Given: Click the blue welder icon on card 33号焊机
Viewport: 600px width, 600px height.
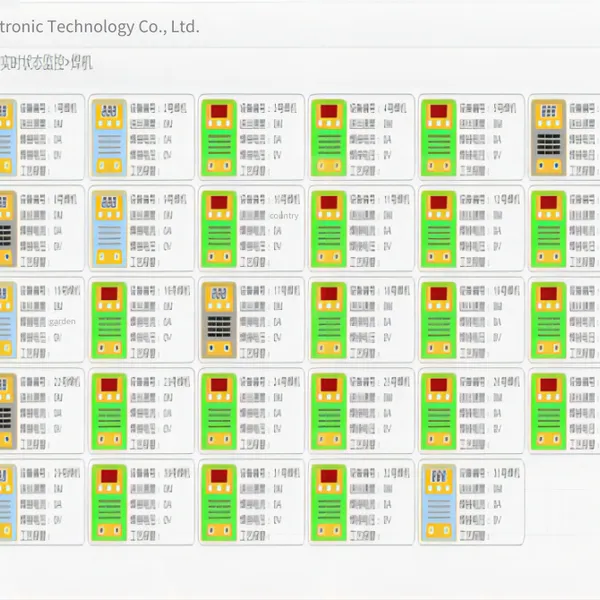Looking at the screenshot, I should [439, 503].
